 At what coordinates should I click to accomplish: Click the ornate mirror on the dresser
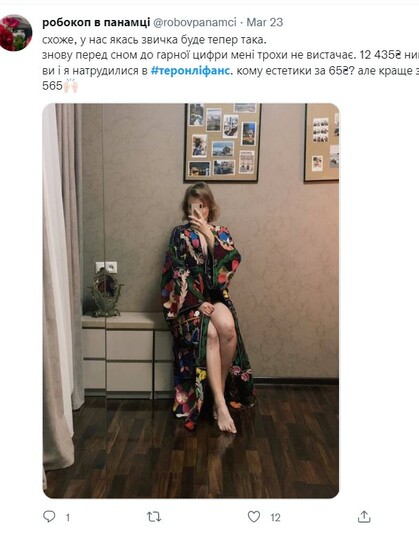(105, 293)
